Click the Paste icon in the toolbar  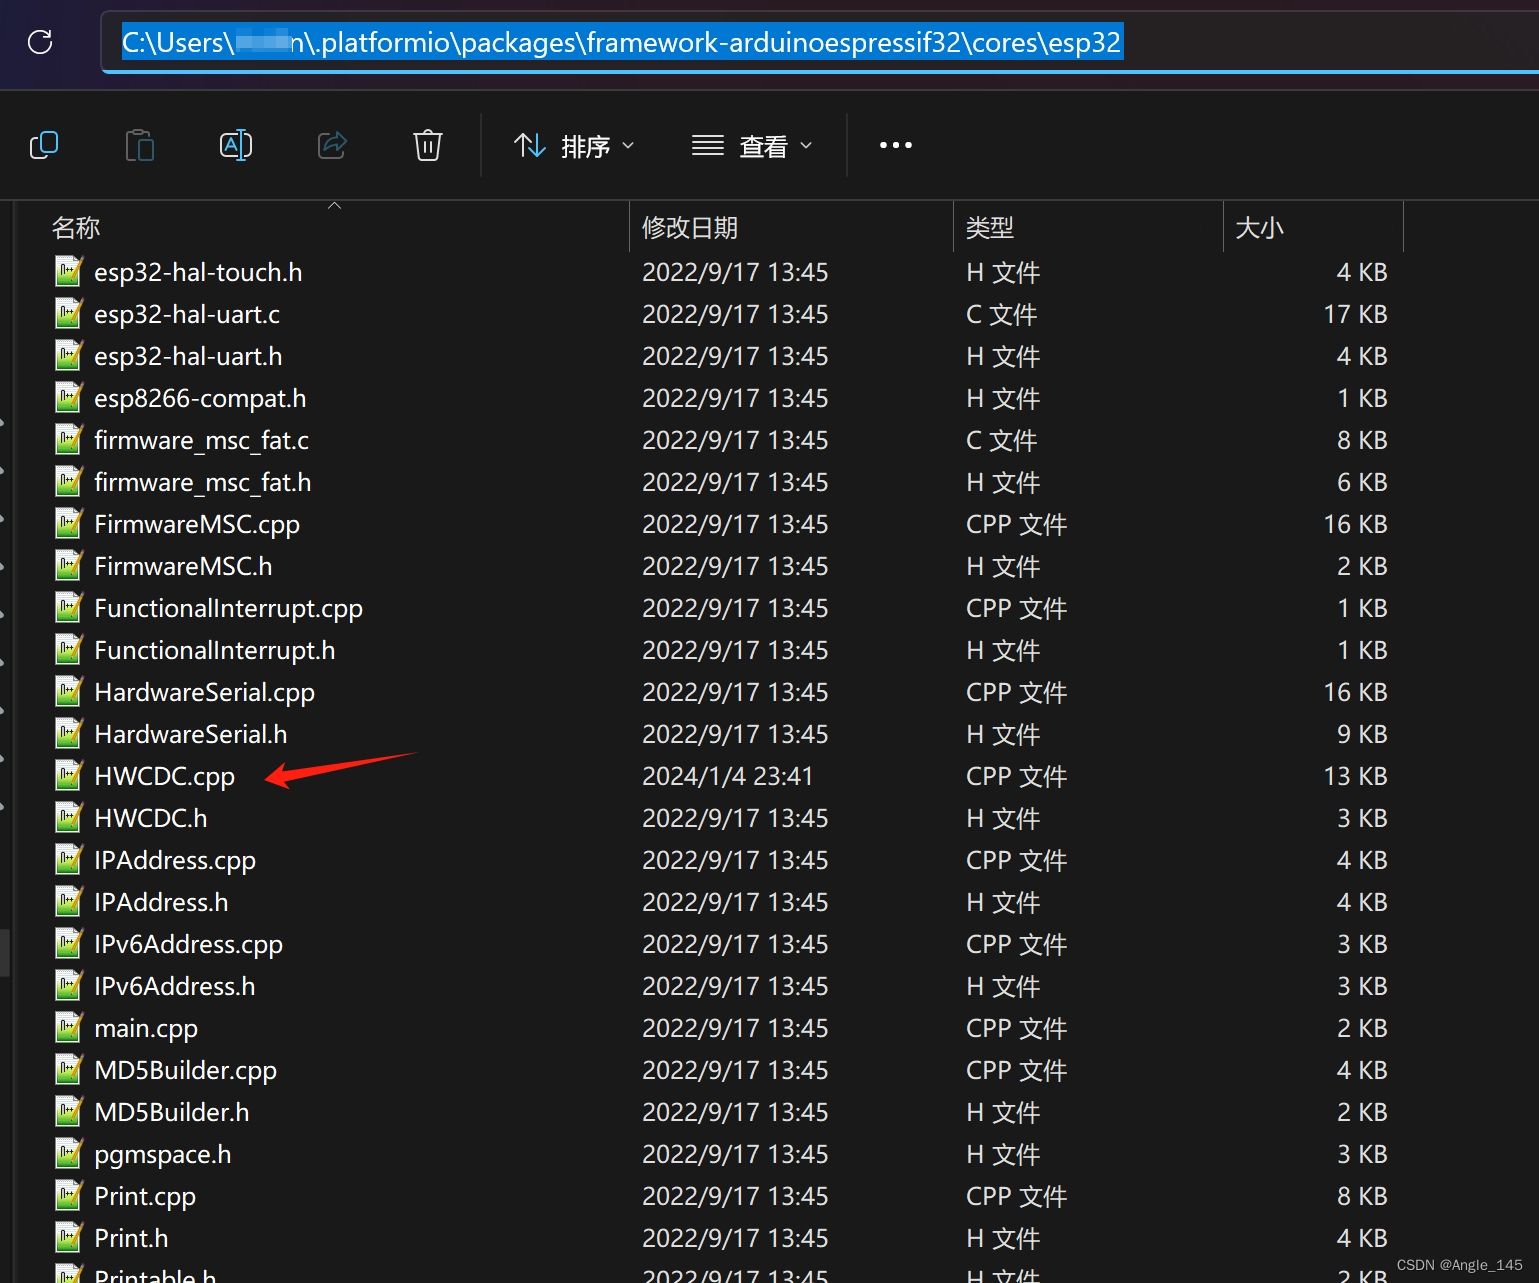coord(139,145)
